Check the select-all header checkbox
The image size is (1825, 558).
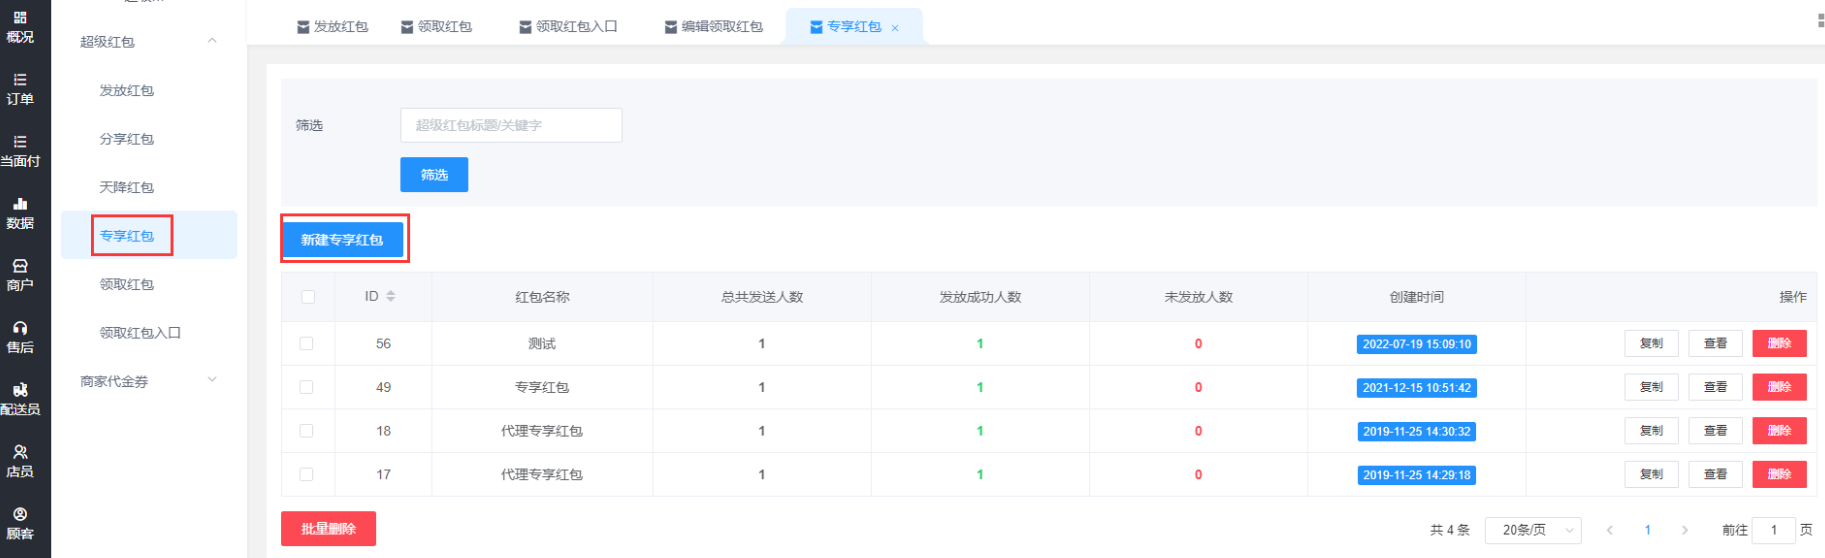pos(308,297)
